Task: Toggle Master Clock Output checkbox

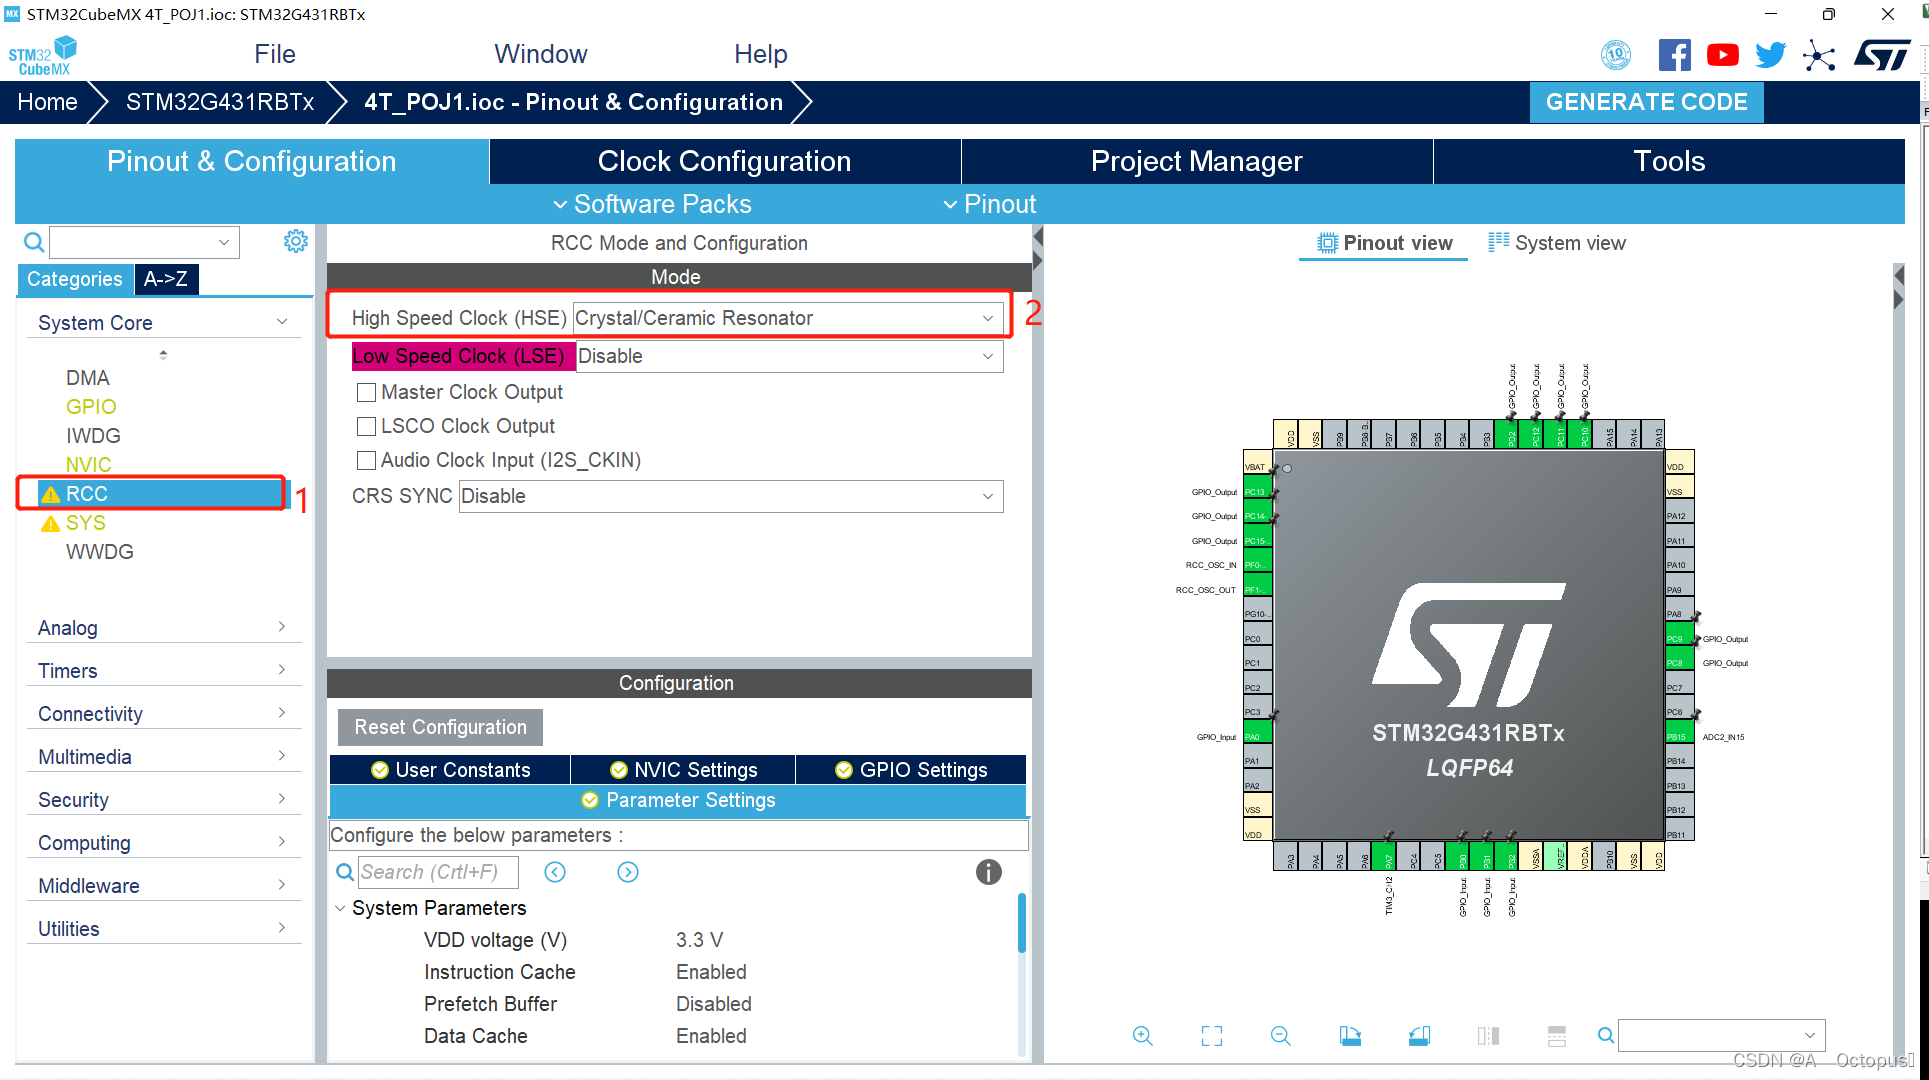Action: click(364, 392)
